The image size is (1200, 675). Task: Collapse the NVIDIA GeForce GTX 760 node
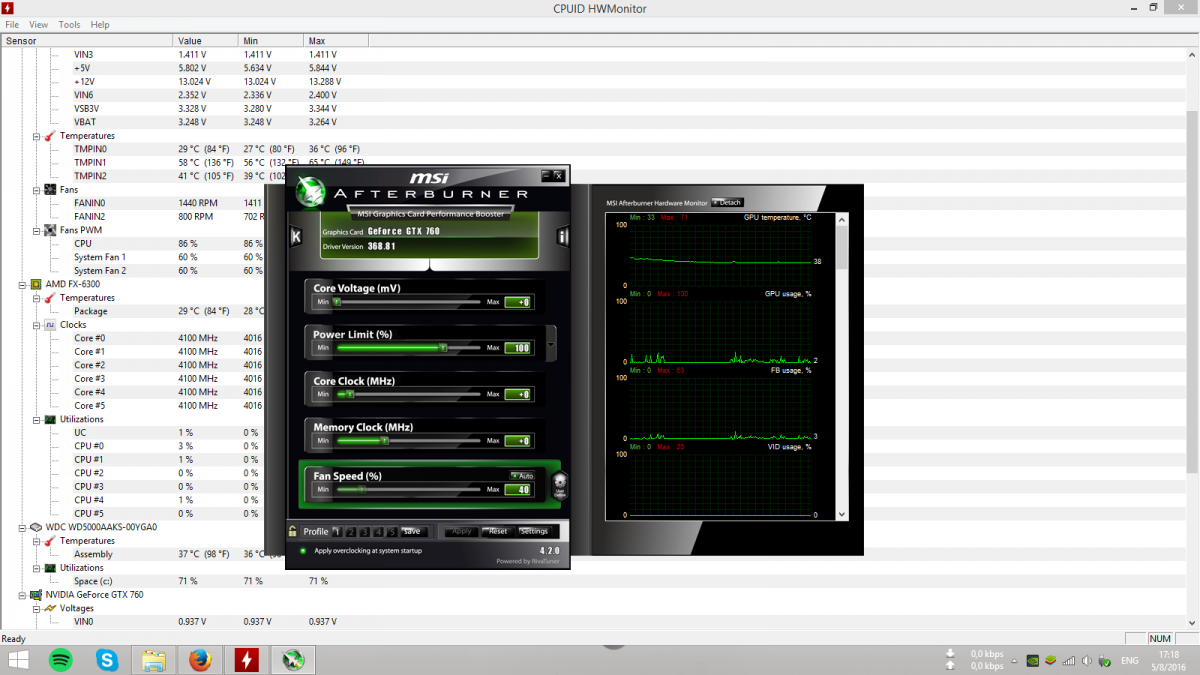pos(22,594)
